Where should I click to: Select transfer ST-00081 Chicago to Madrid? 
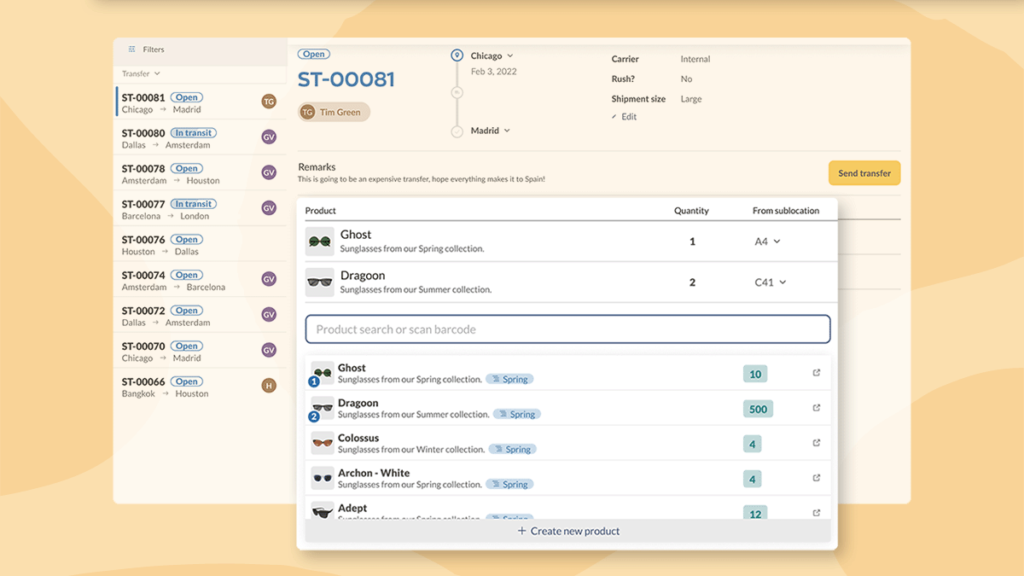coord(200,103)
